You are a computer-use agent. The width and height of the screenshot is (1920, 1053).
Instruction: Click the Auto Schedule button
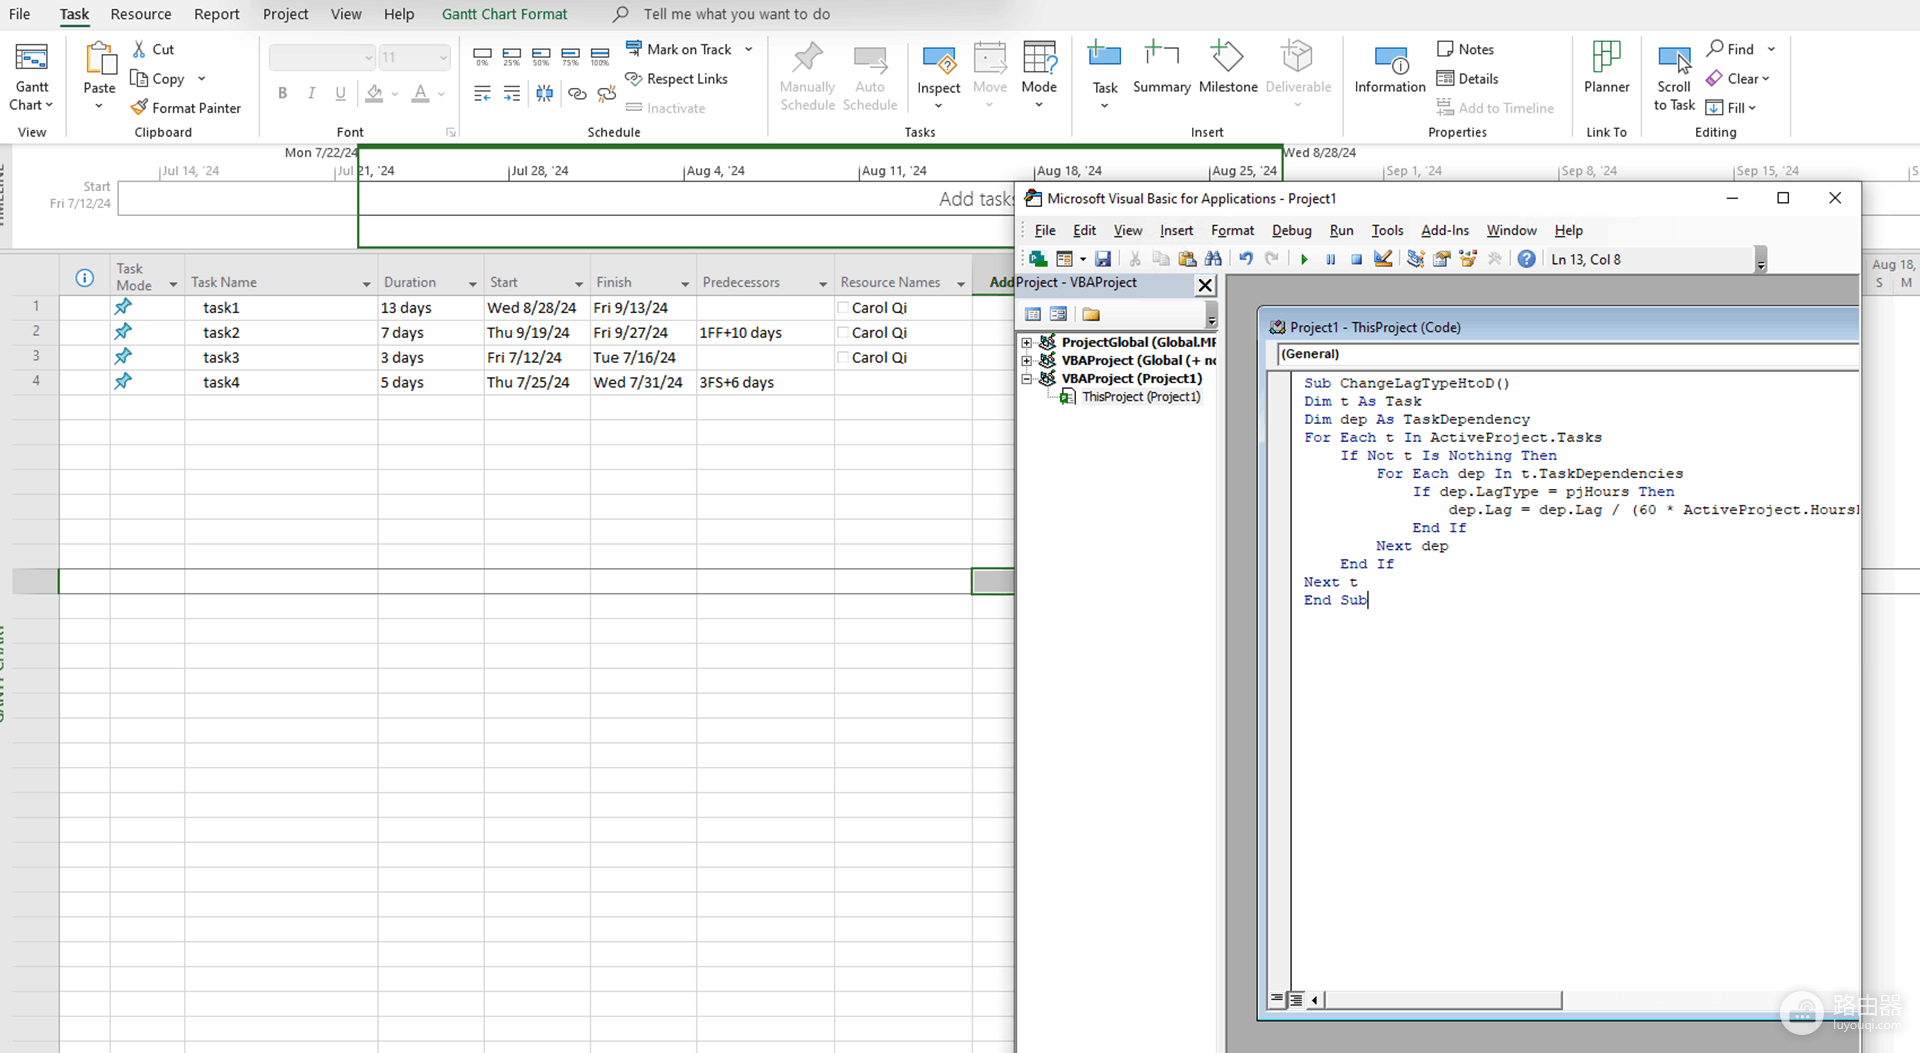click(870, 76)
